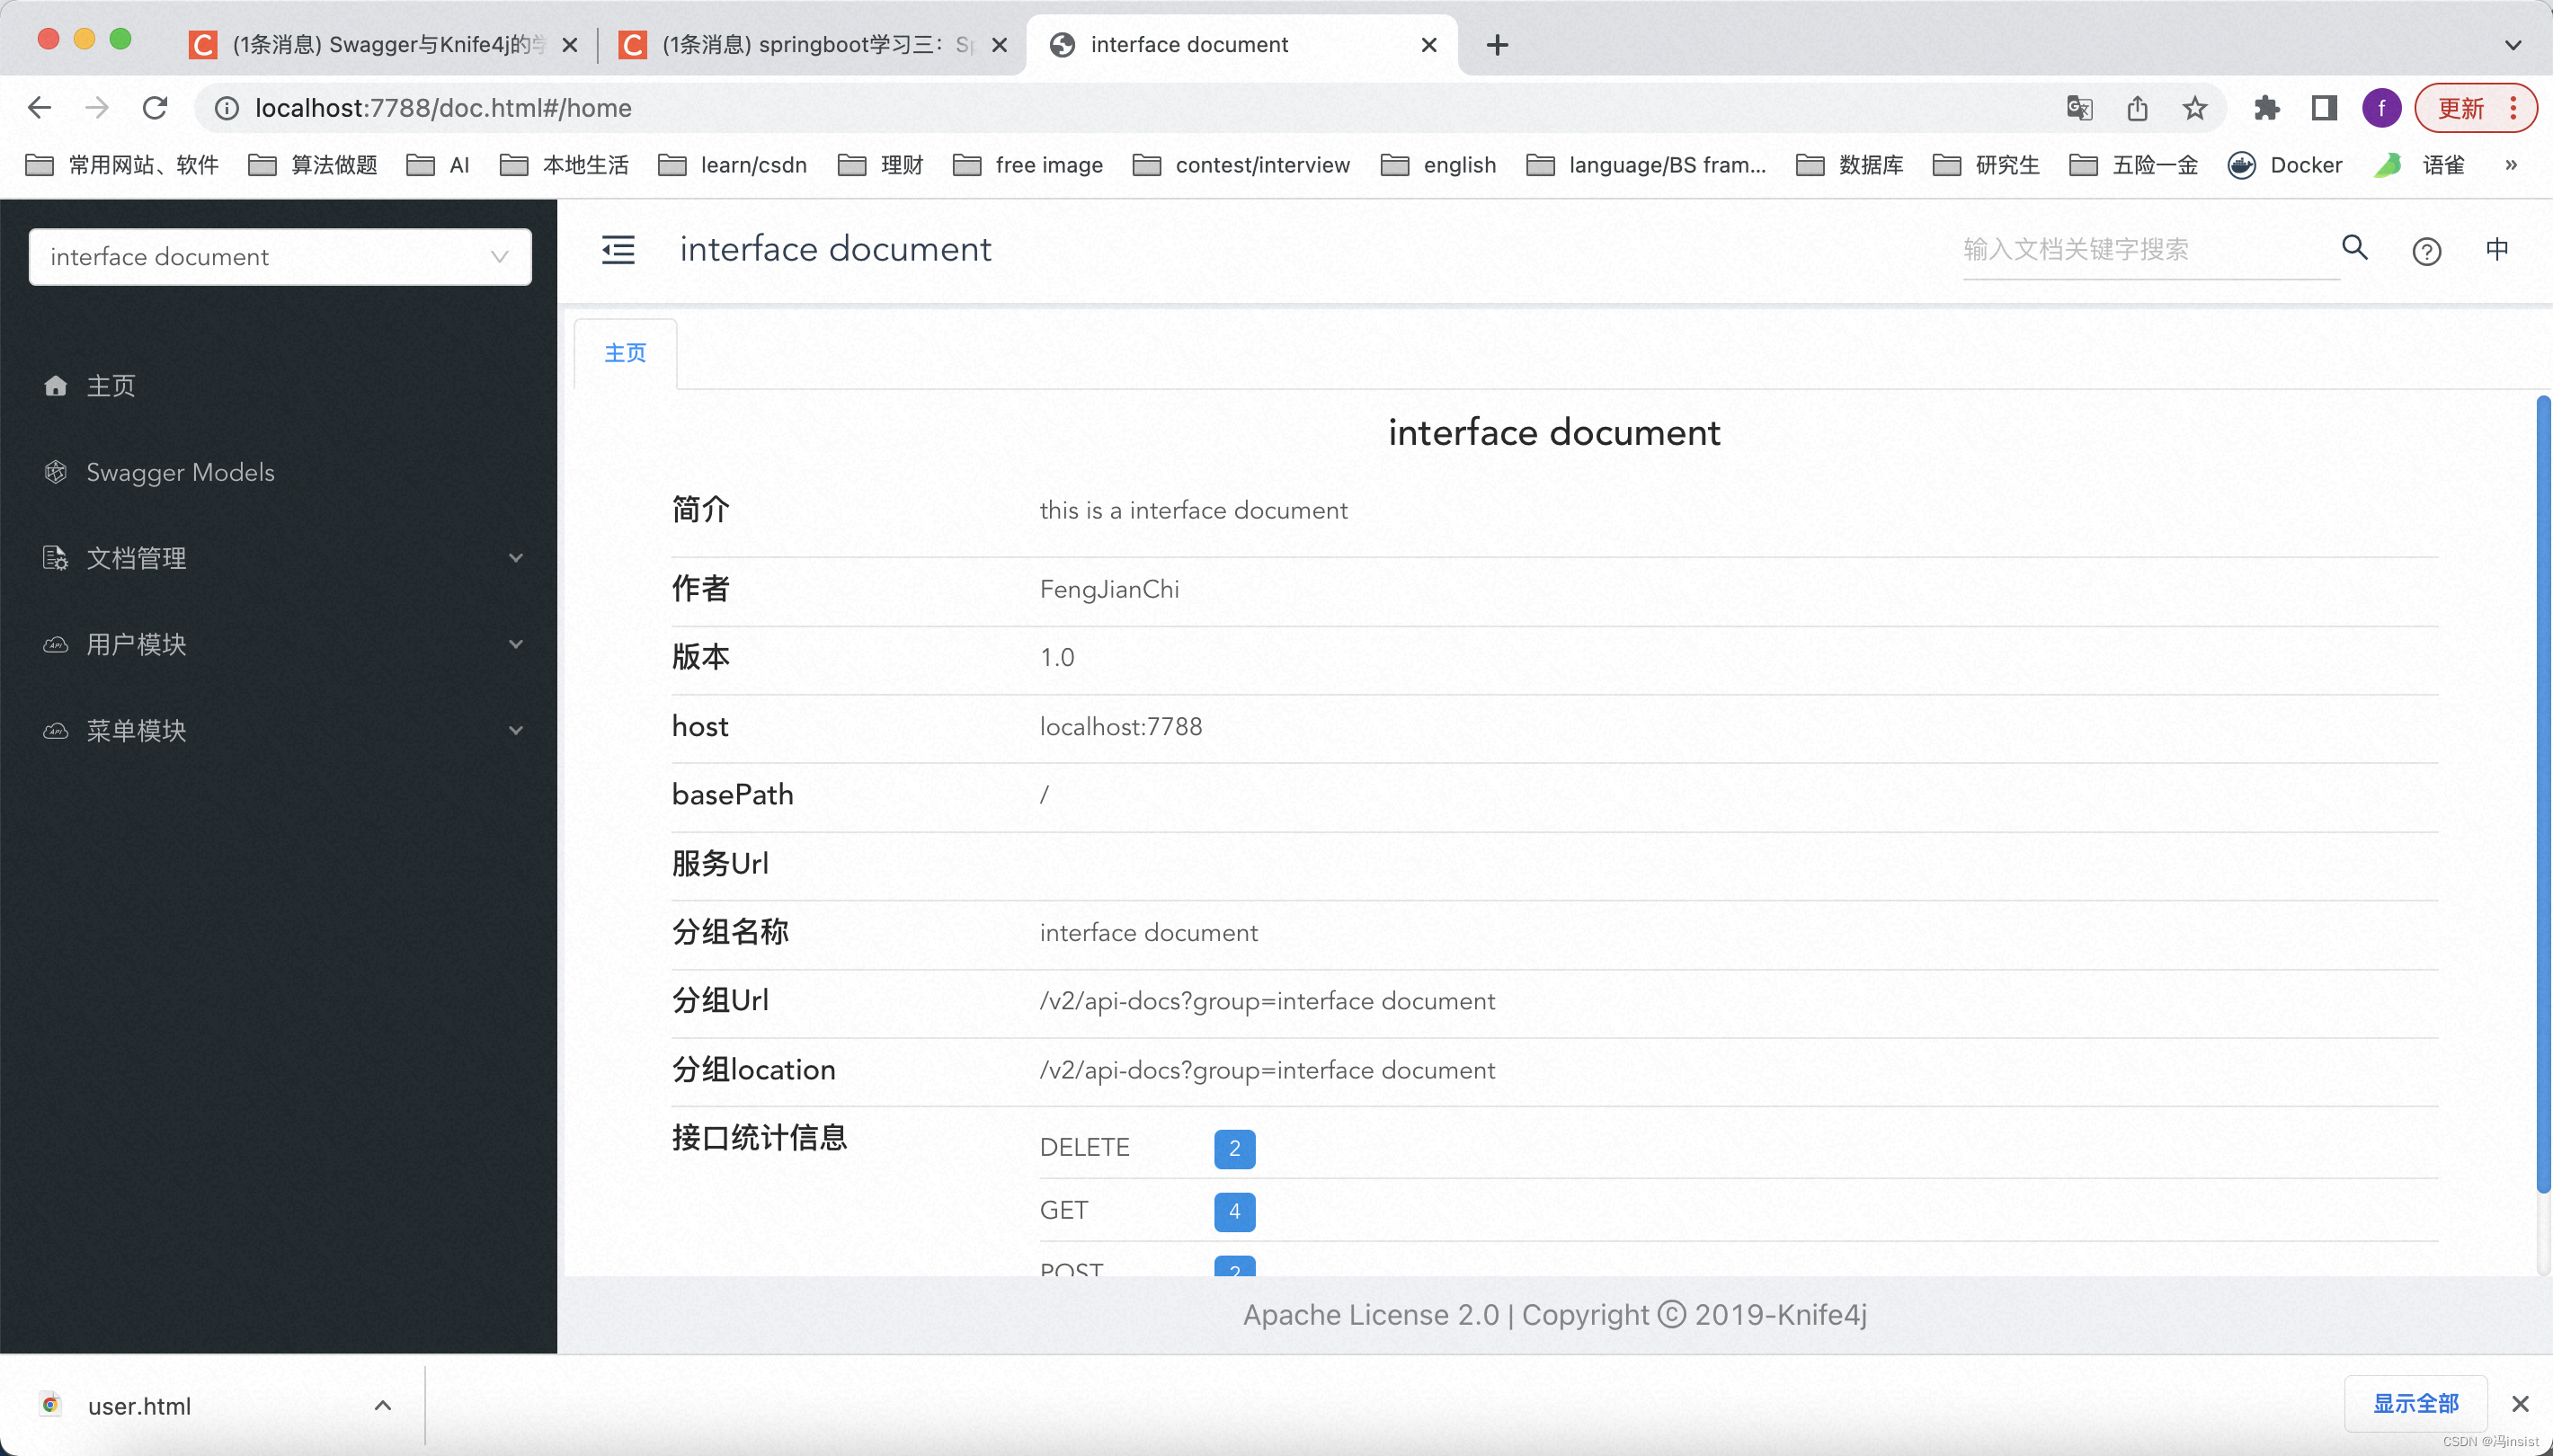Click the 显示全部 button

2416,1403
